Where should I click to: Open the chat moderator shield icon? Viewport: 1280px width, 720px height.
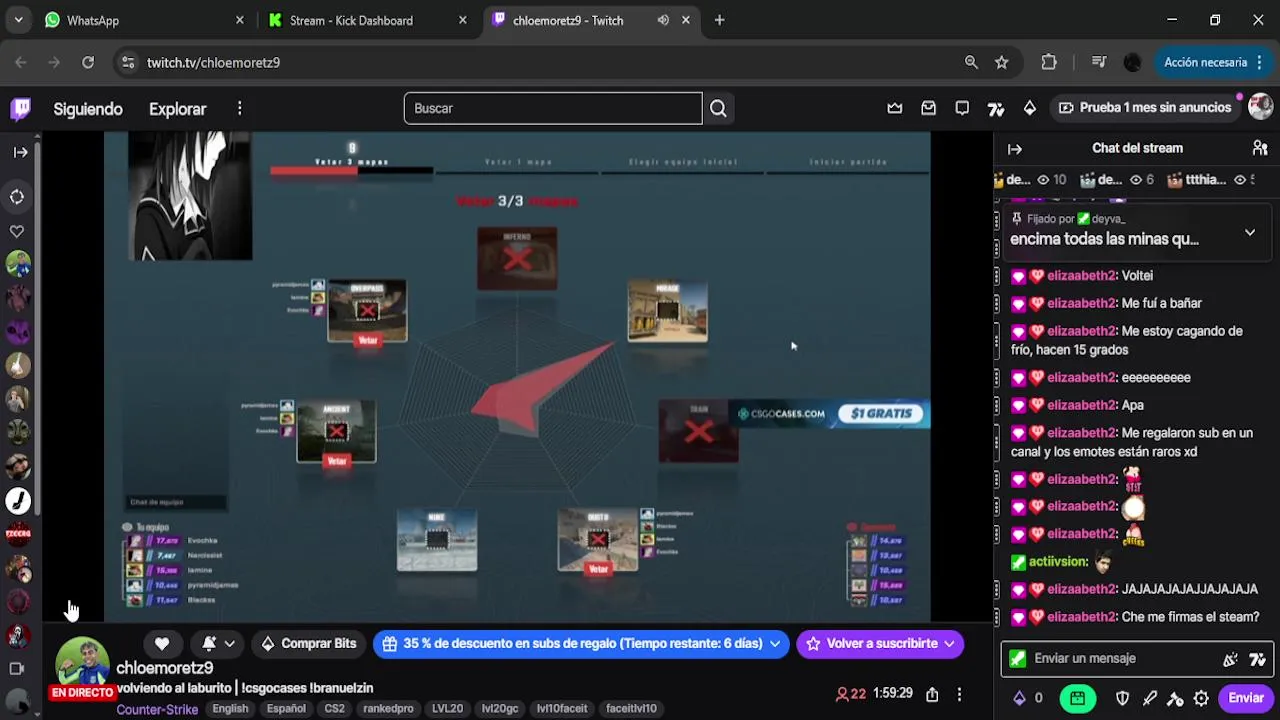[1123, 698]
